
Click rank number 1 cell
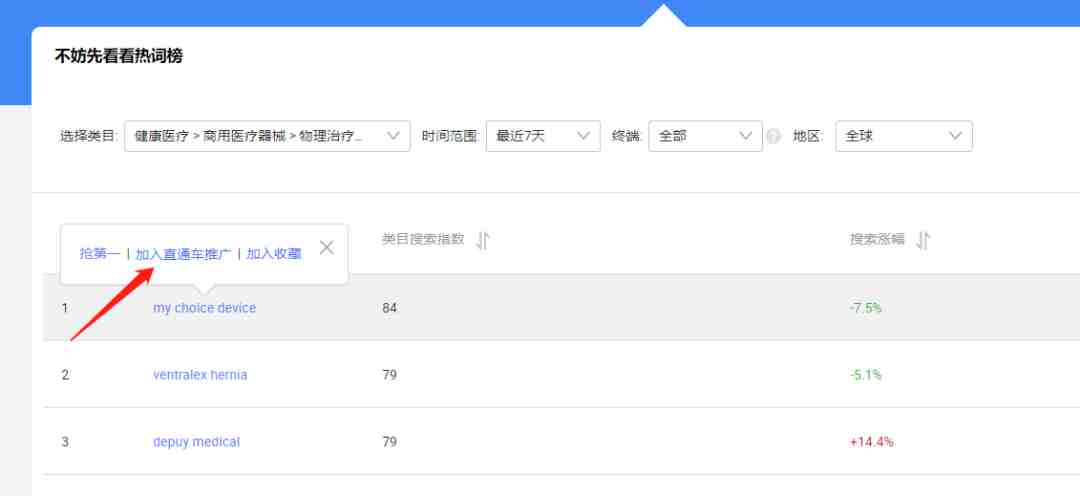tap(65, 308)
